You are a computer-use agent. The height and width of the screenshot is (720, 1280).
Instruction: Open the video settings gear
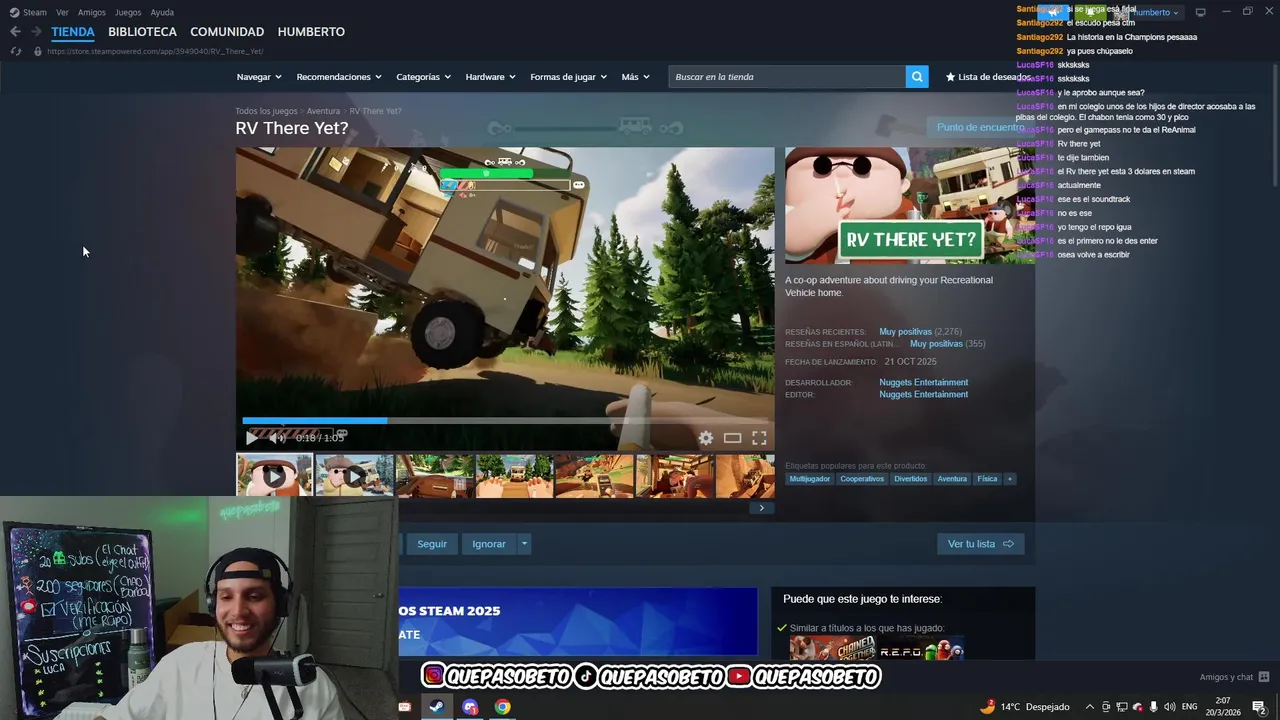coord(706,438)
